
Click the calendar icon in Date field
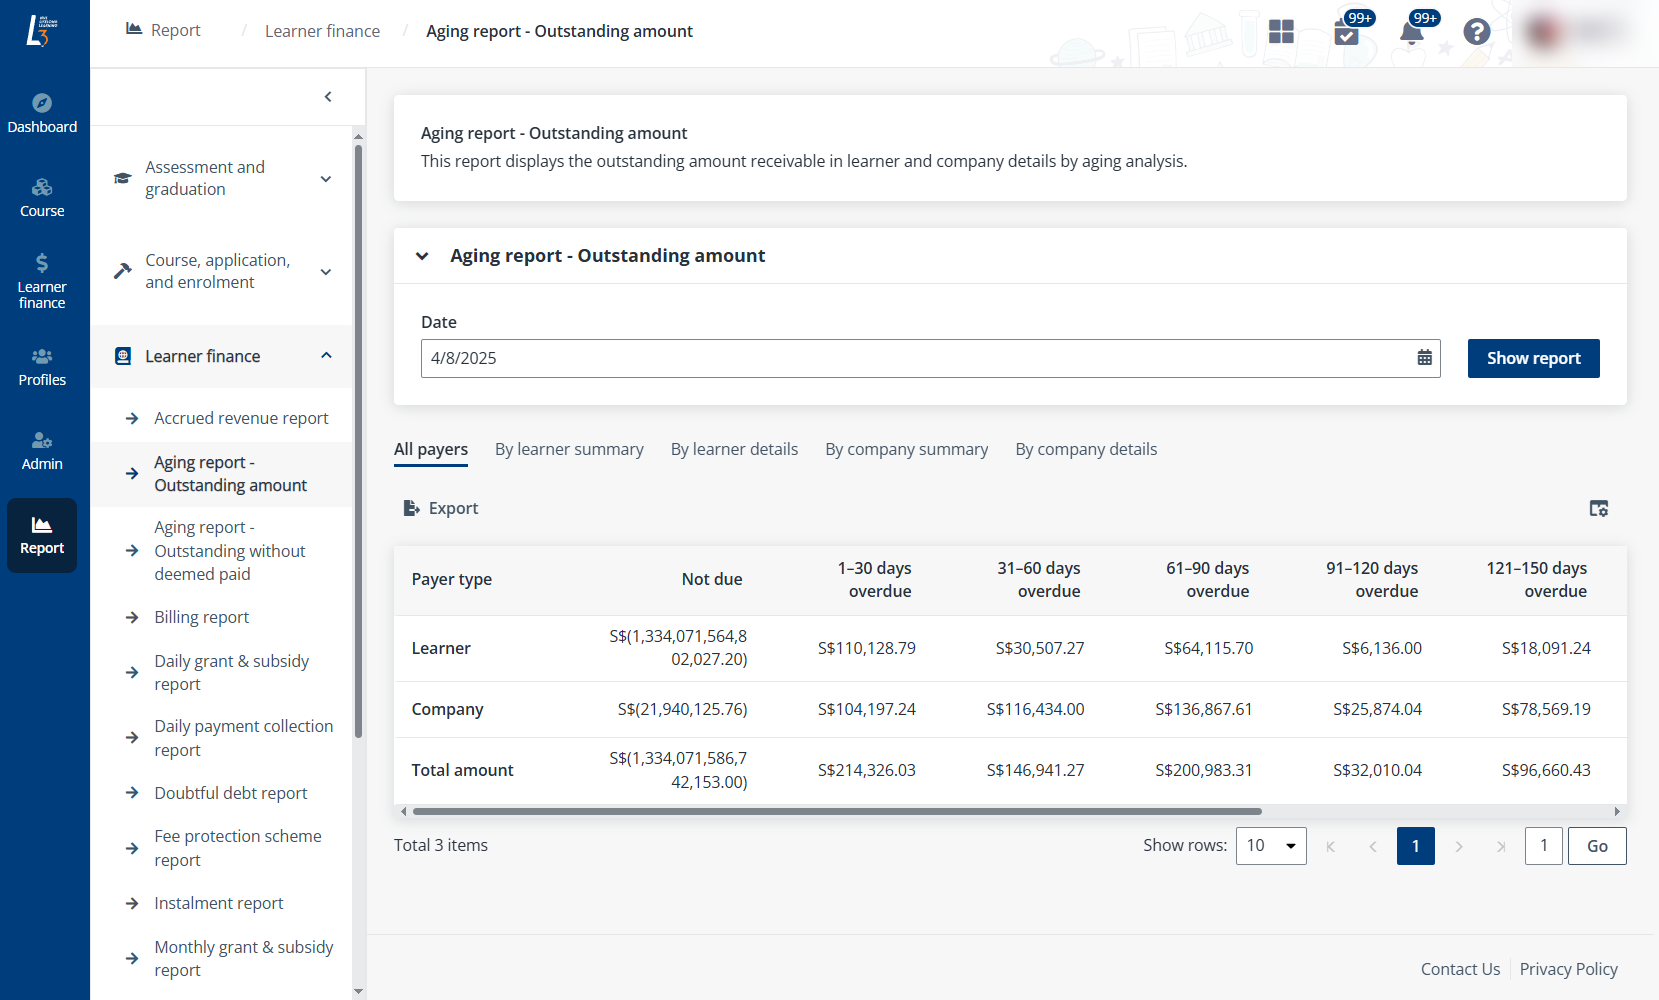(1424, 358)
